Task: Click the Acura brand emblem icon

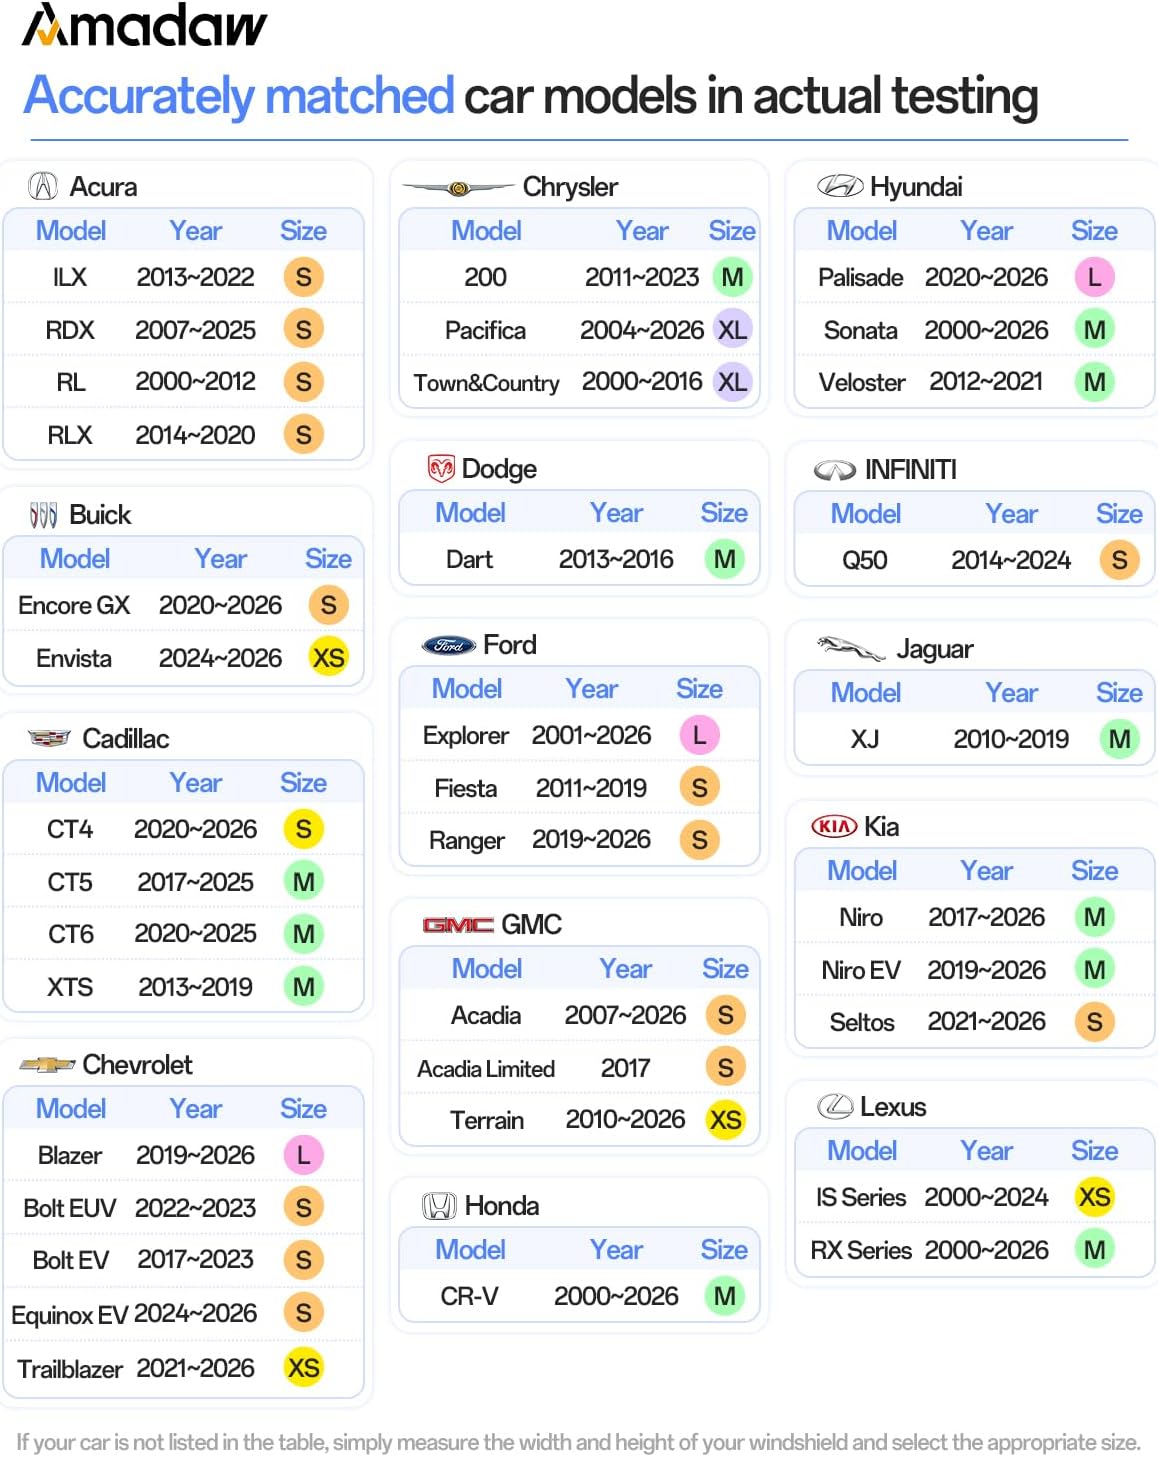Action: point(43,186)
